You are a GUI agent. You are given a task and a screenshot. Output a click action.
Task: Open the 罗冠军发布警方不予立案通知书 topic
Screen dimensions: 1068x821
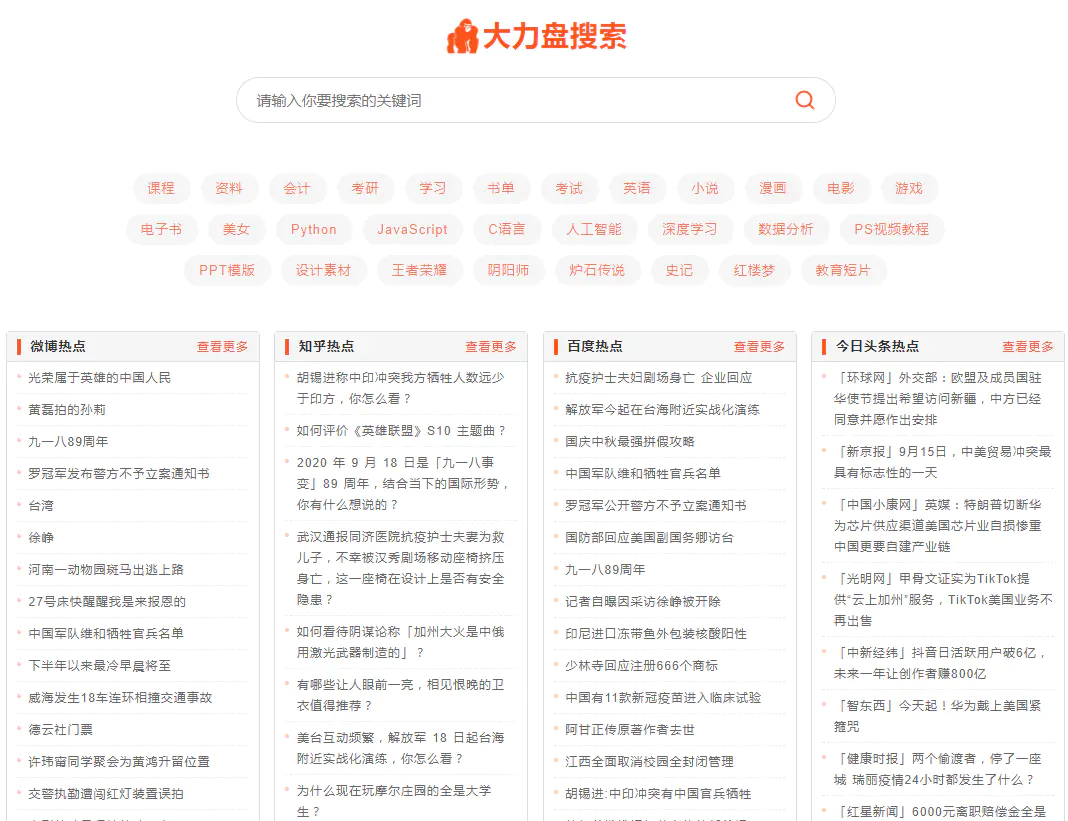click(x=119, y=474)
